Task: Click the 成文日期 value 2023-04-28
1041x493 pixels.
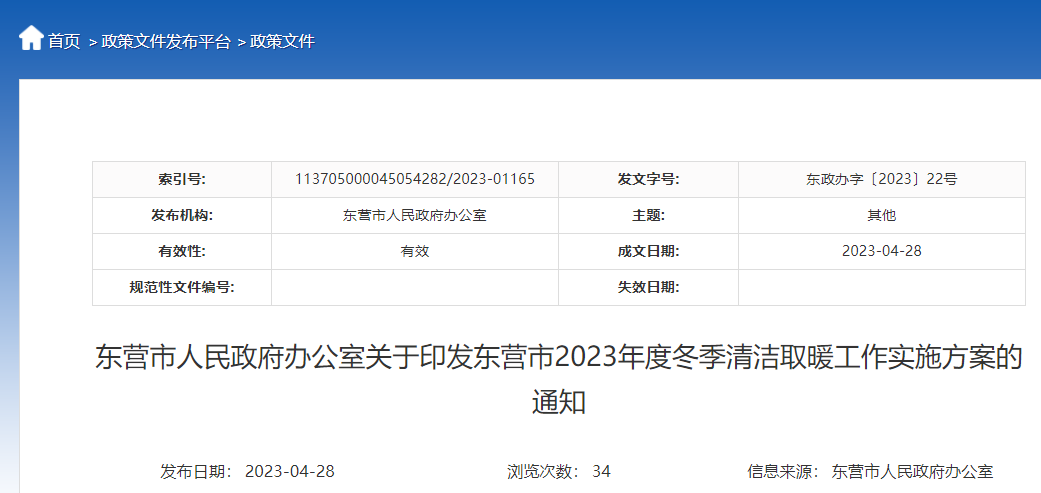Action: tap(881, 251)
